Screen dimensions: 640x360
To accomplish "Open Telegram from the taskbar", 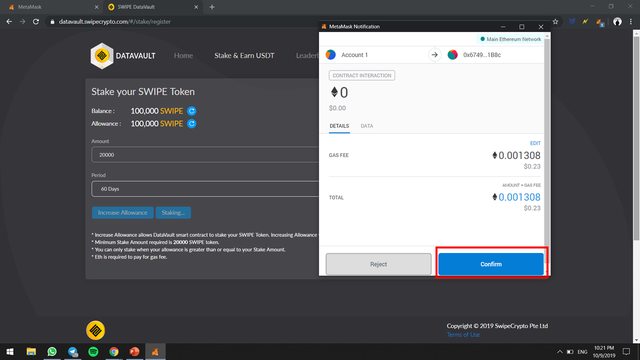I will click(73, 351).
